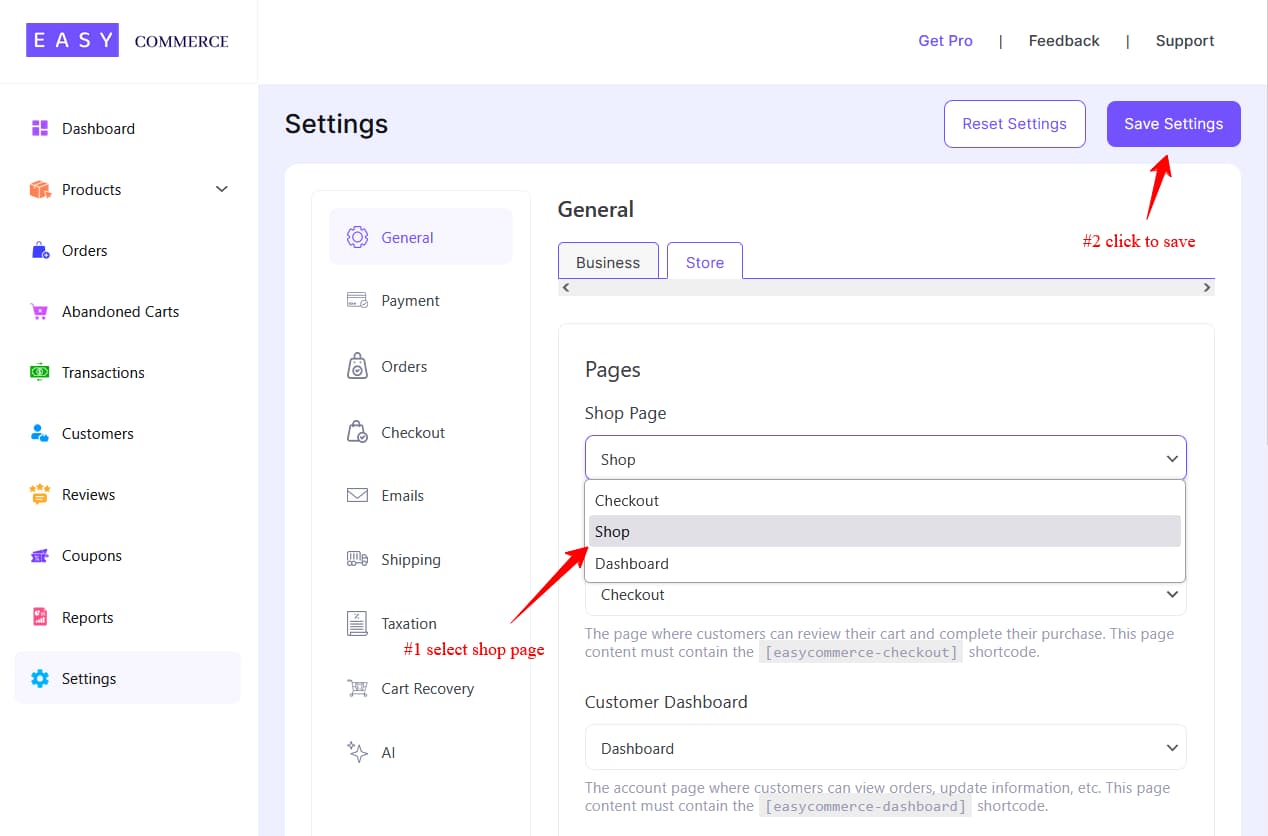Image resolution: width=1268 pixels, height=836 pixels.
Task: Switch to the Store tab
Action: 704,261
